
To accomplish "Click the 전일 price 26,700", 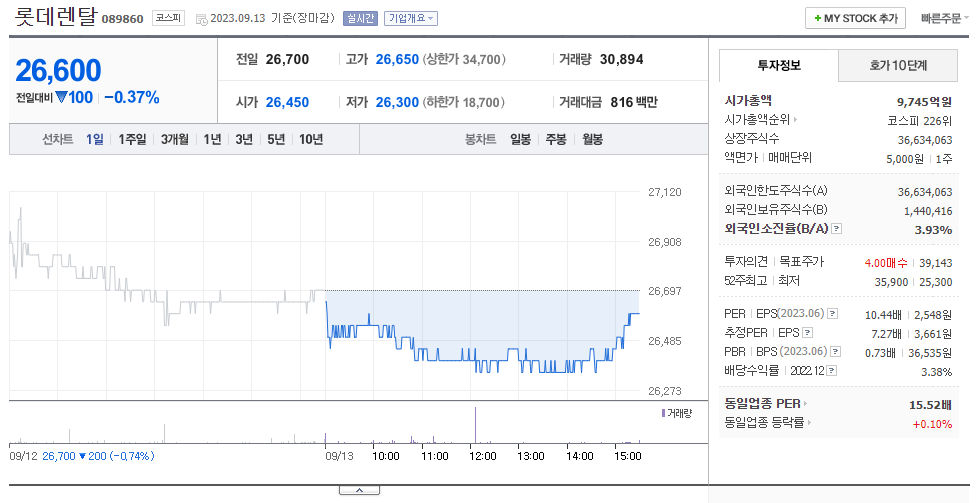I will click(x=287, y=60).
